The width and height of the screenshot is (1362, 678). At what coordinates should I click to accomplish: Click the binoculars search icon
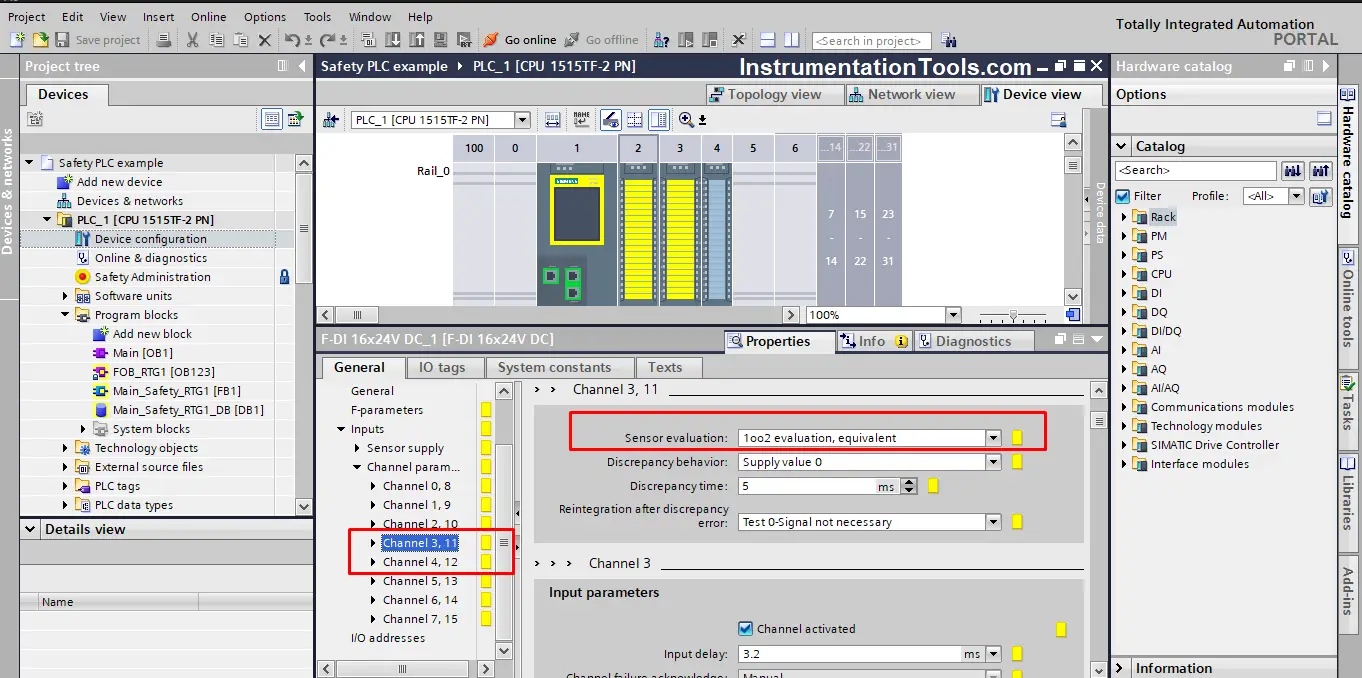948,41
